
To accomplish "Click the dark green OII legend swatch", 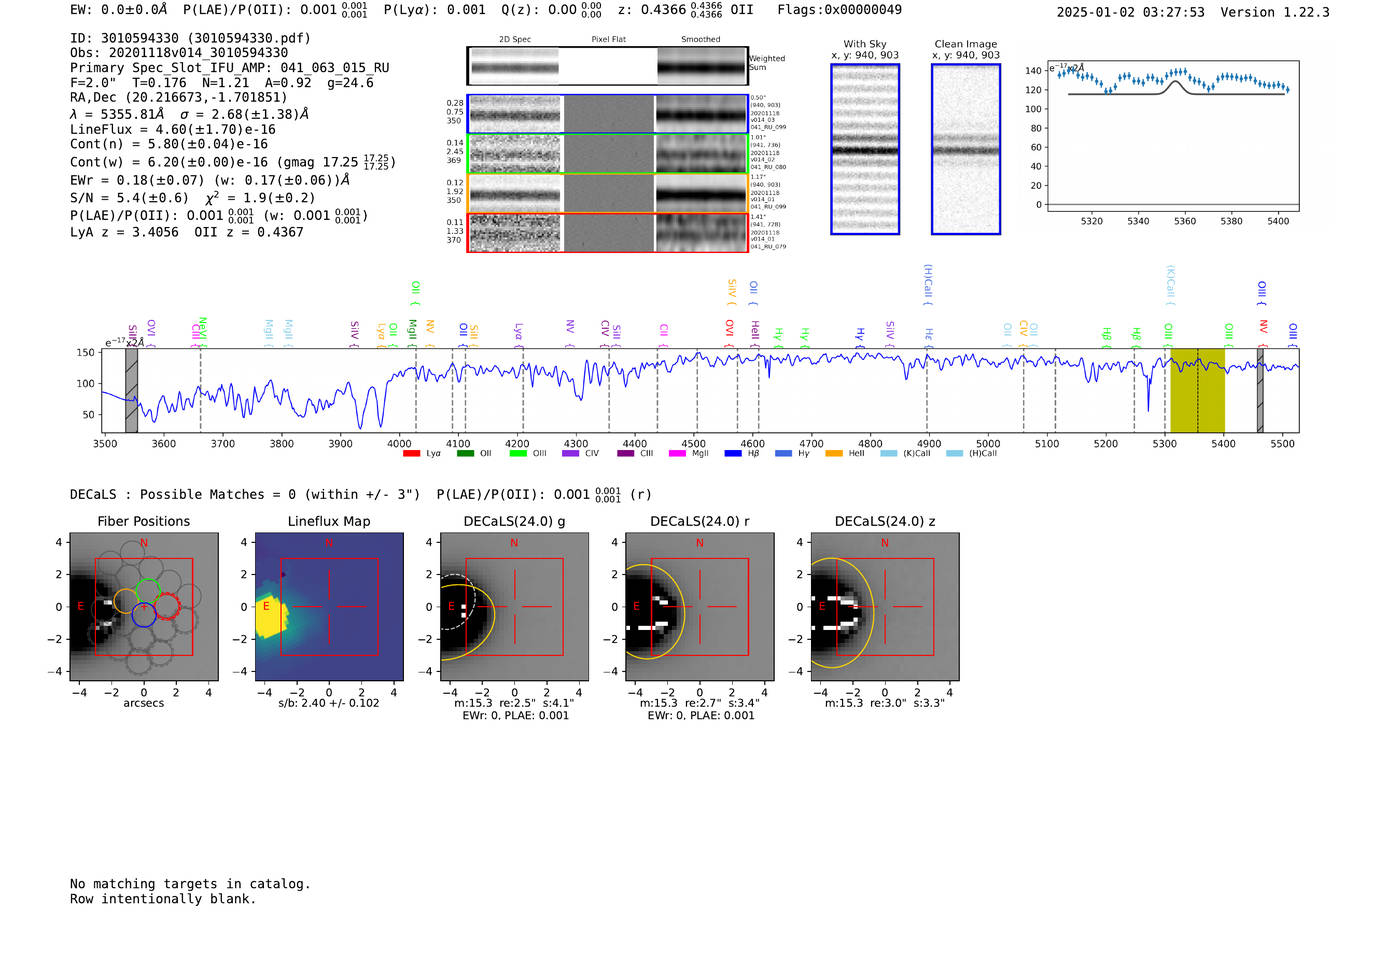I will (x=465, y=454).
